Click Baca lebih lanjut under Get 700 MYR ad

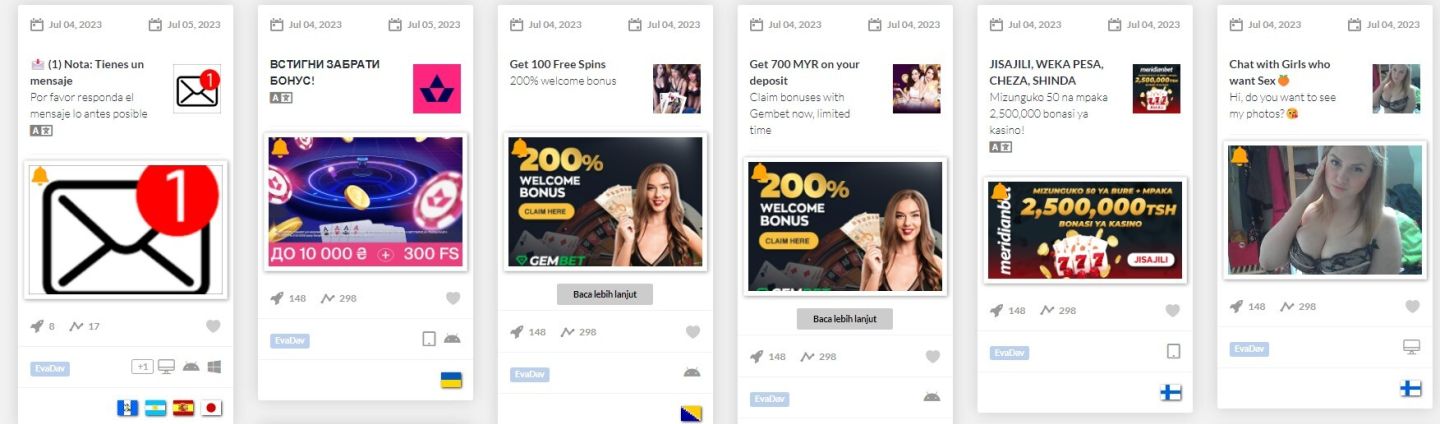tap(845, 319)
